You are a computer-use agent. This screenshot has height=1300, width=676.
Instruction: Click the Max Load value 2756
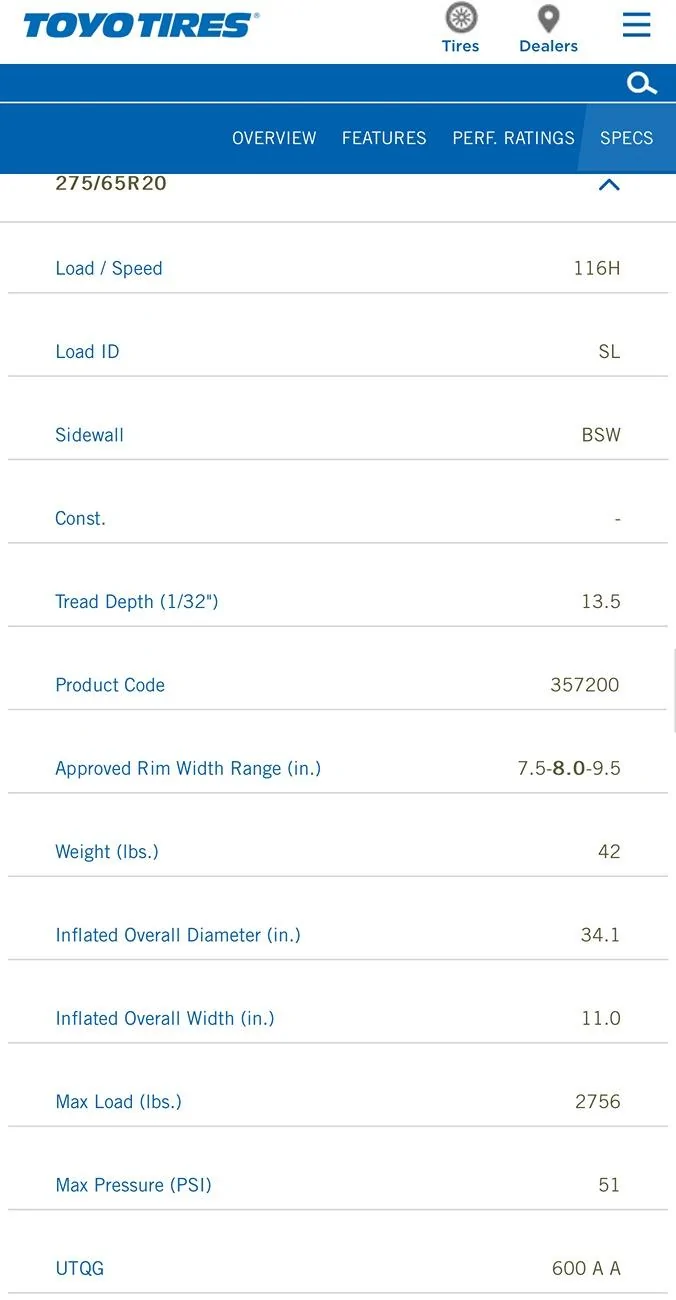598,1101
